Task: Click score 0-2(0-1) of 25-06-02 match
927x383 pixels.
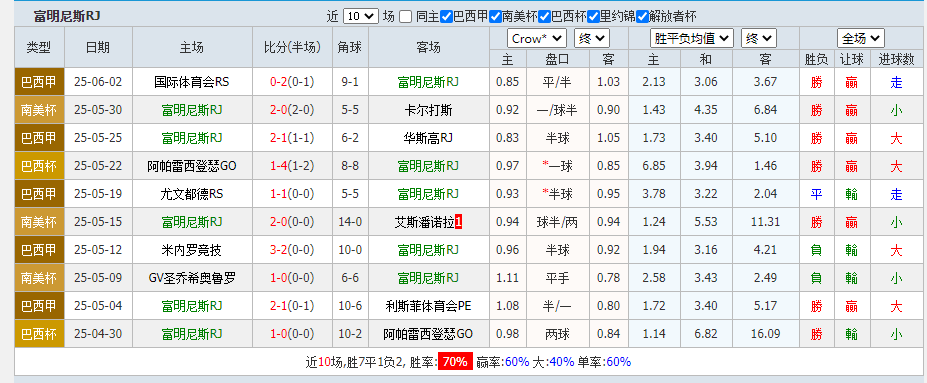Action: [292, 82]
